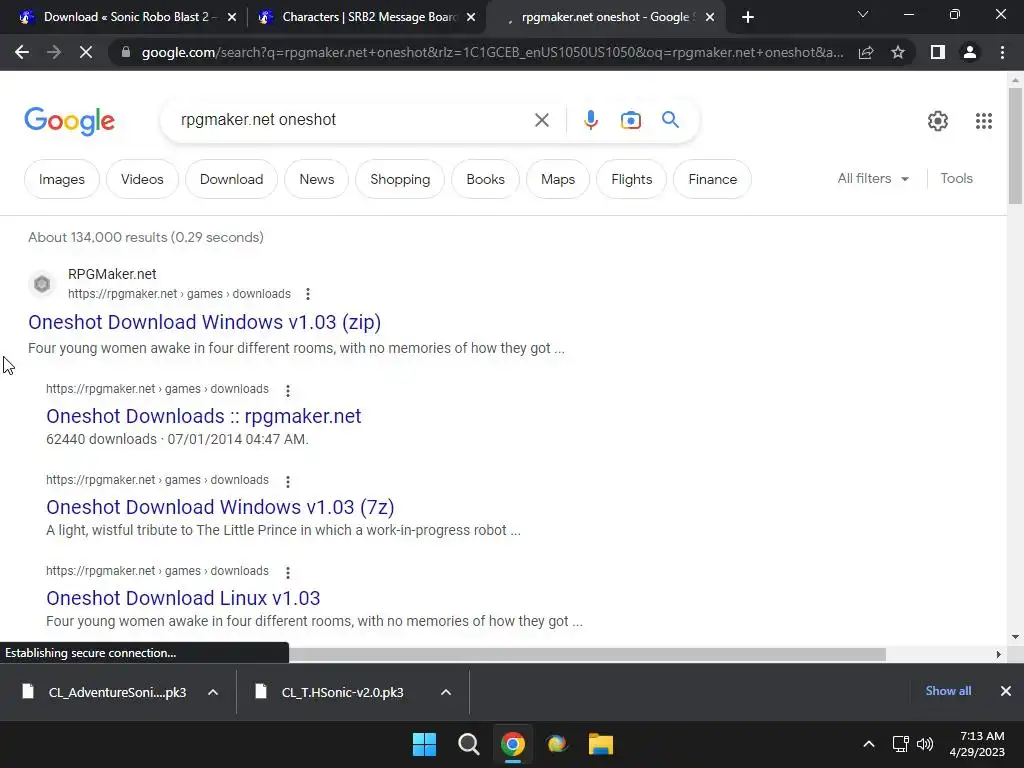Open the Windows Start menu
The width and height of the screenshot is (1024, 768).
pos(424,744)
